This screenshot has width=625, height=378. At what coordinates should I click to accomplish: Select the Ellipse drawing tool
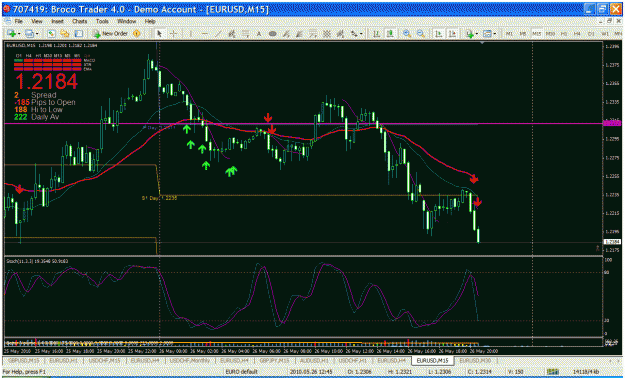(x=273, y=34)
